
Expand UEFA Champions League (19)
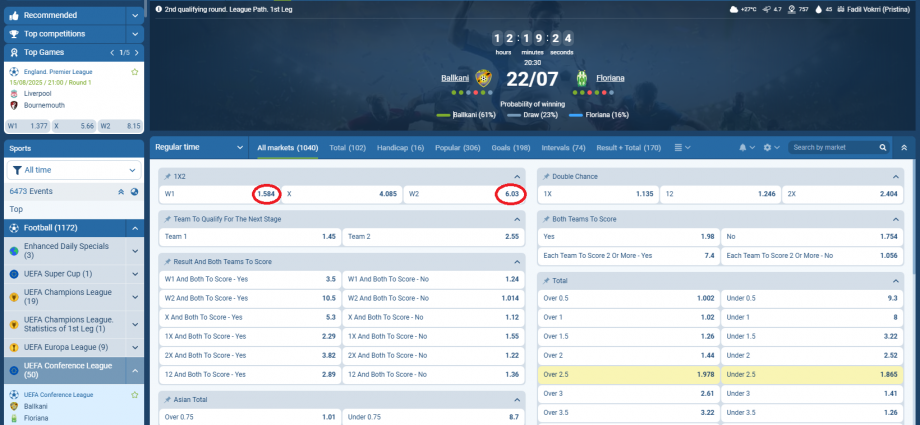point(135,297)
